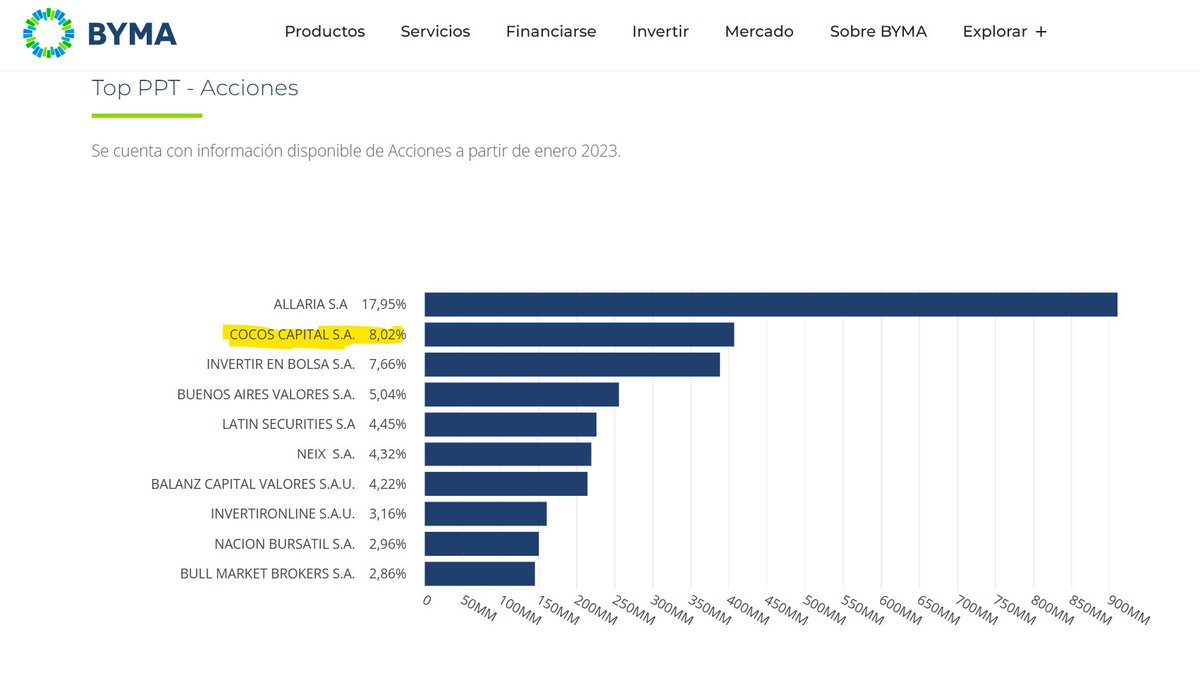The width and height of the screenshot is (1200, 680).
Task: Click the 7,66% percentage value
Action: click(x=388, y=364)
